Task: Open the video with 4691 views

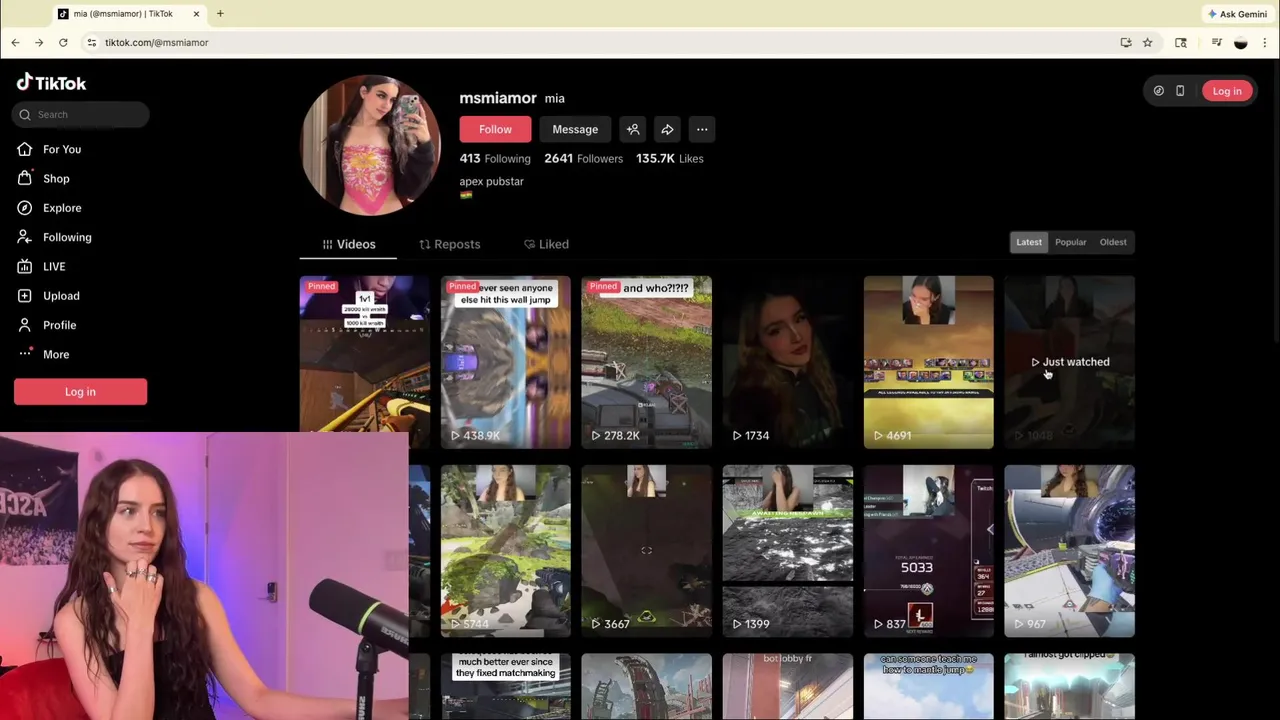Action: pyautogui.click(x=929, y=362)
